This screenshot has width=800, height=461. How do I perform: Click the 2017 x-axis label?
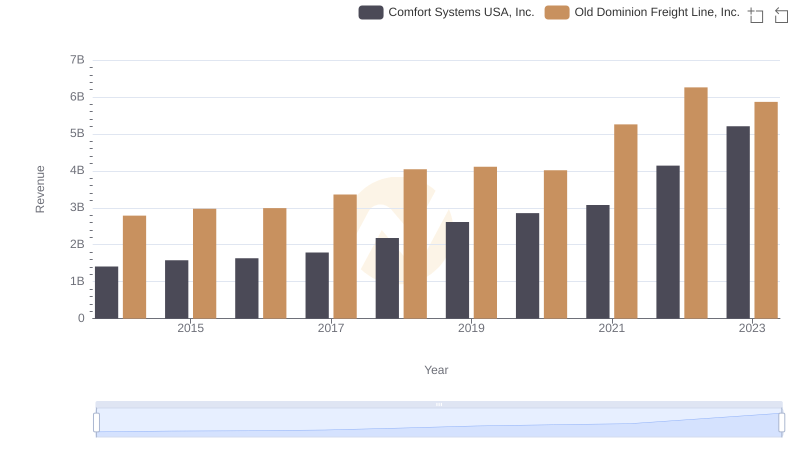click(331, 328)
